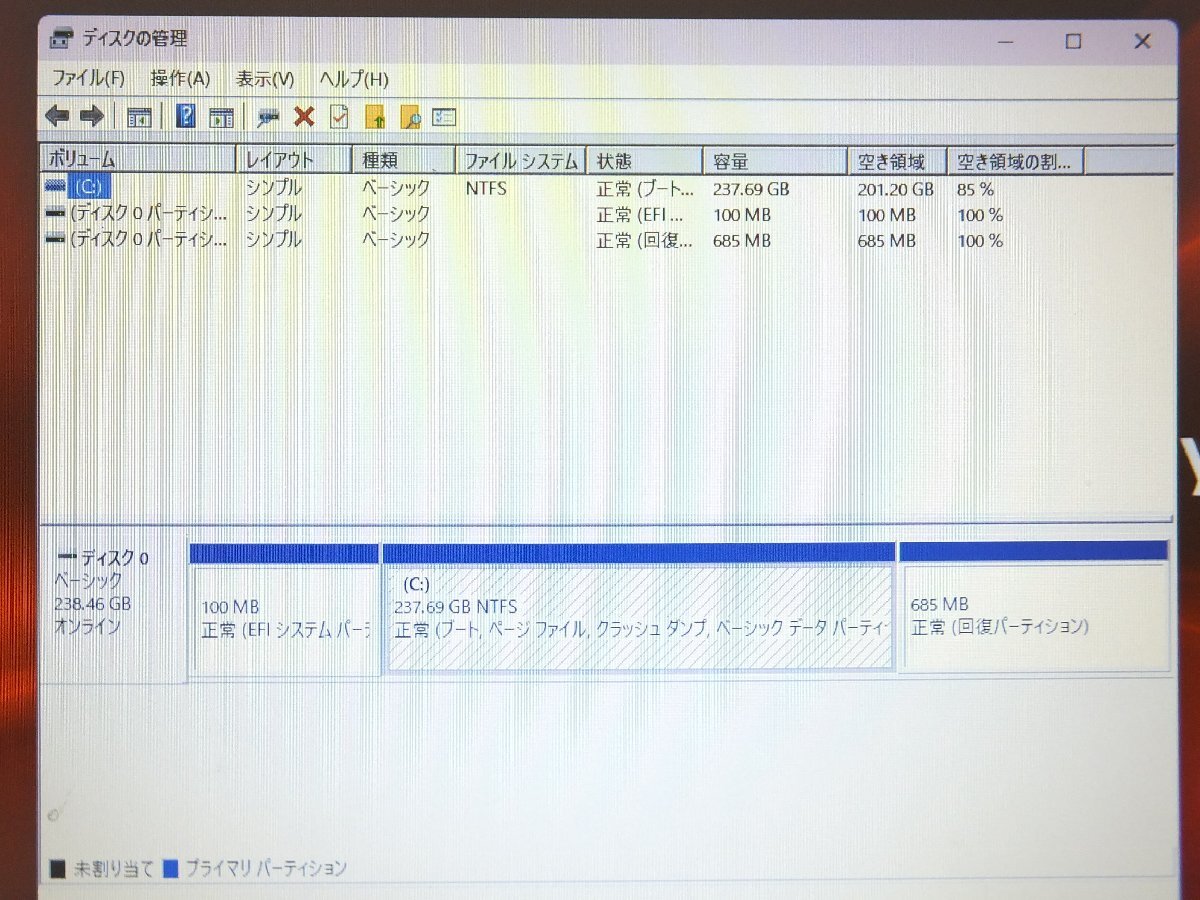Toggle the action pane toolbar icon

pyautogui.click(x=221, y=117)
